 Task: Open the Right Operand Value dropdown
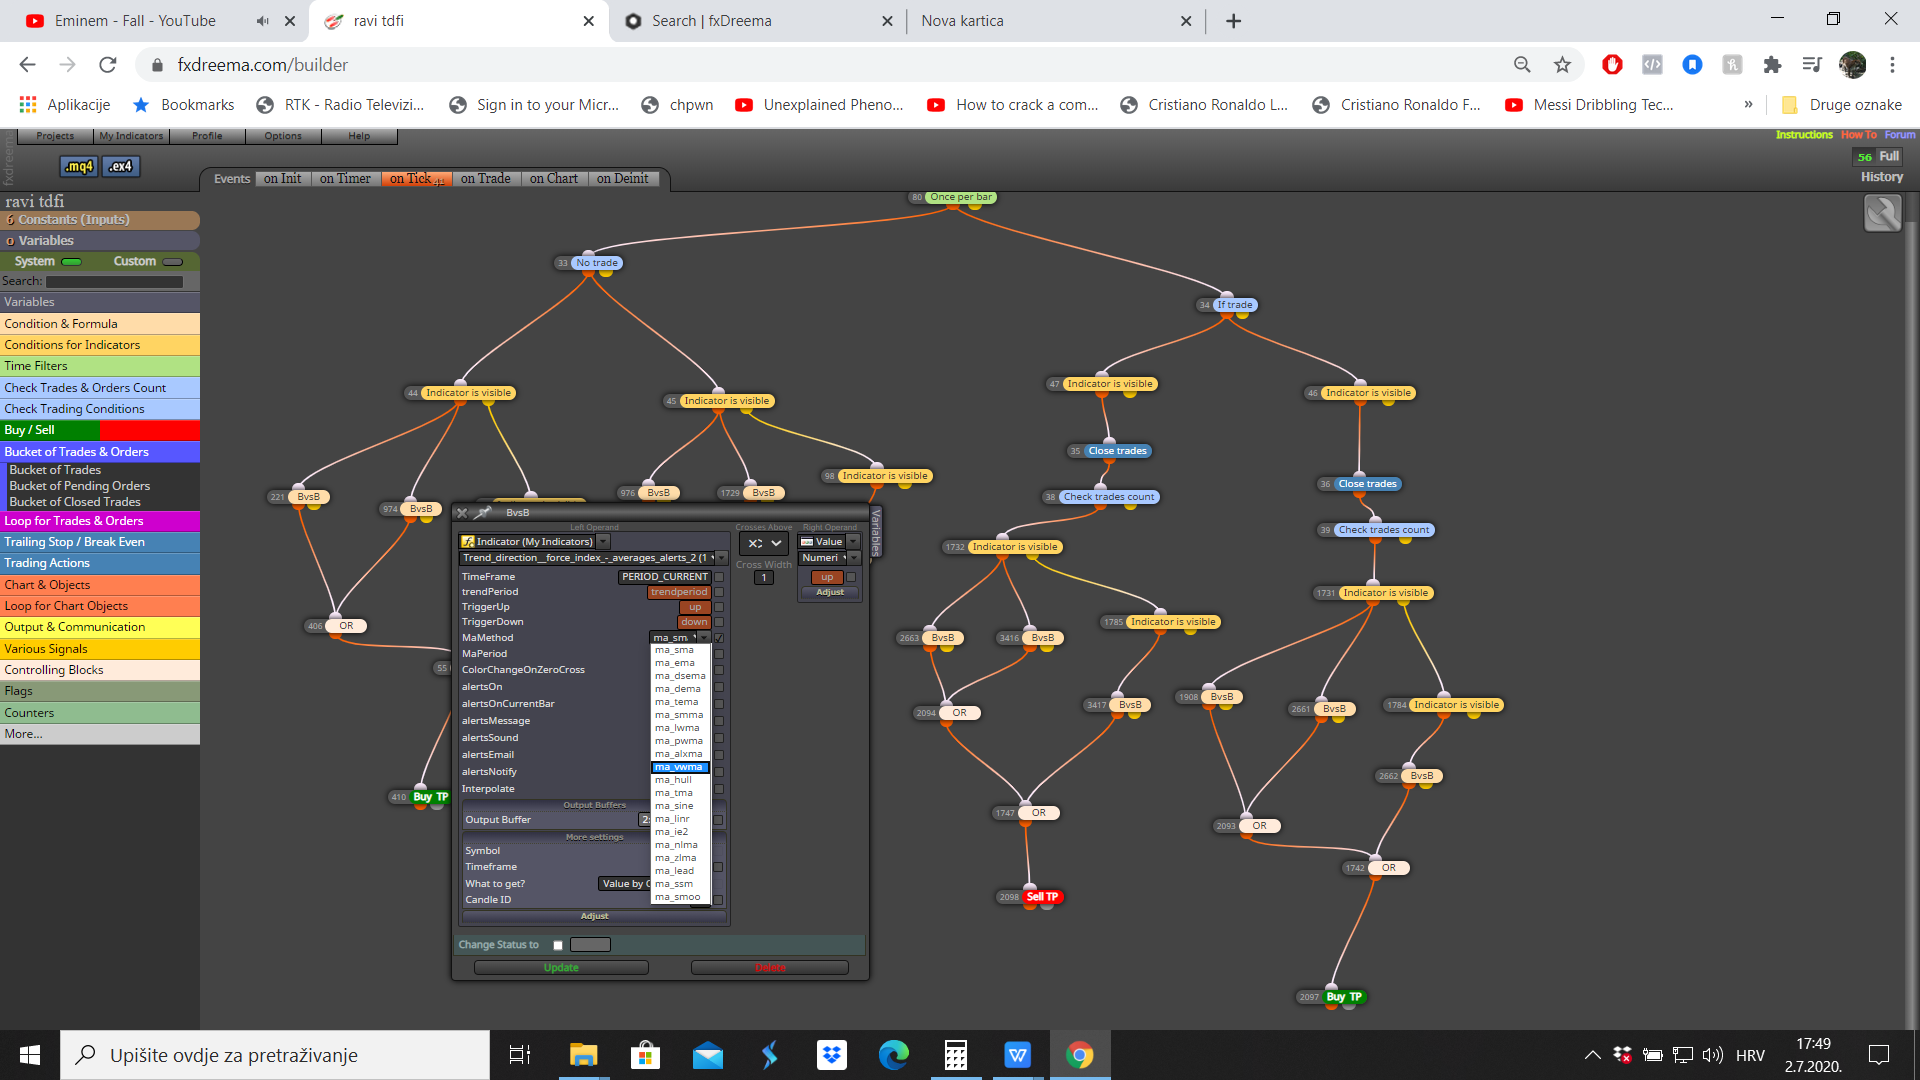coord(854,542)
